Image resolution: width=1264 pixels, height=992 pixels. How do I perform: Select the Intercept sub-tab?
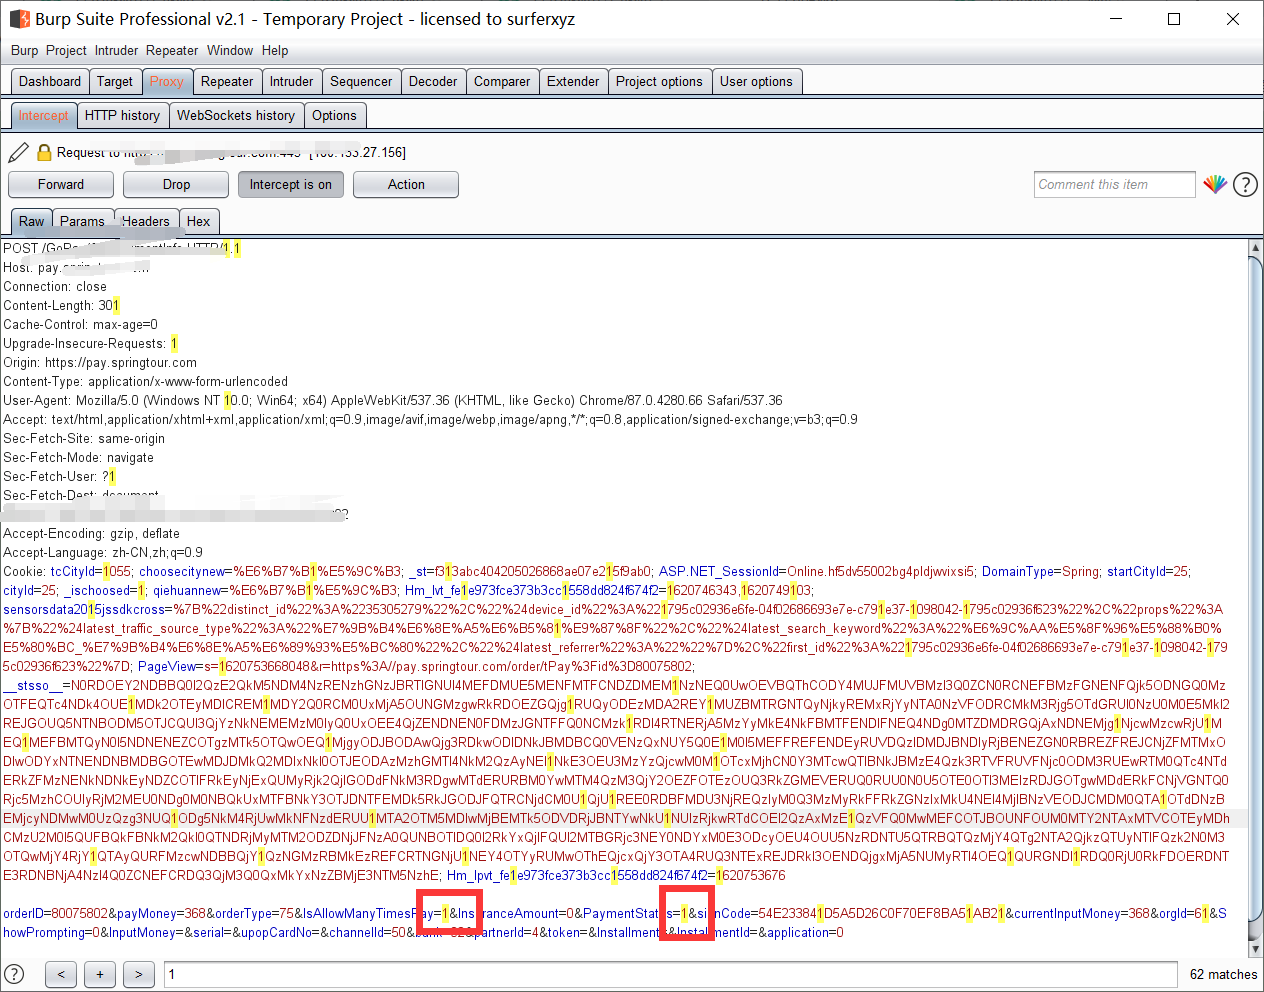[43, 115]
